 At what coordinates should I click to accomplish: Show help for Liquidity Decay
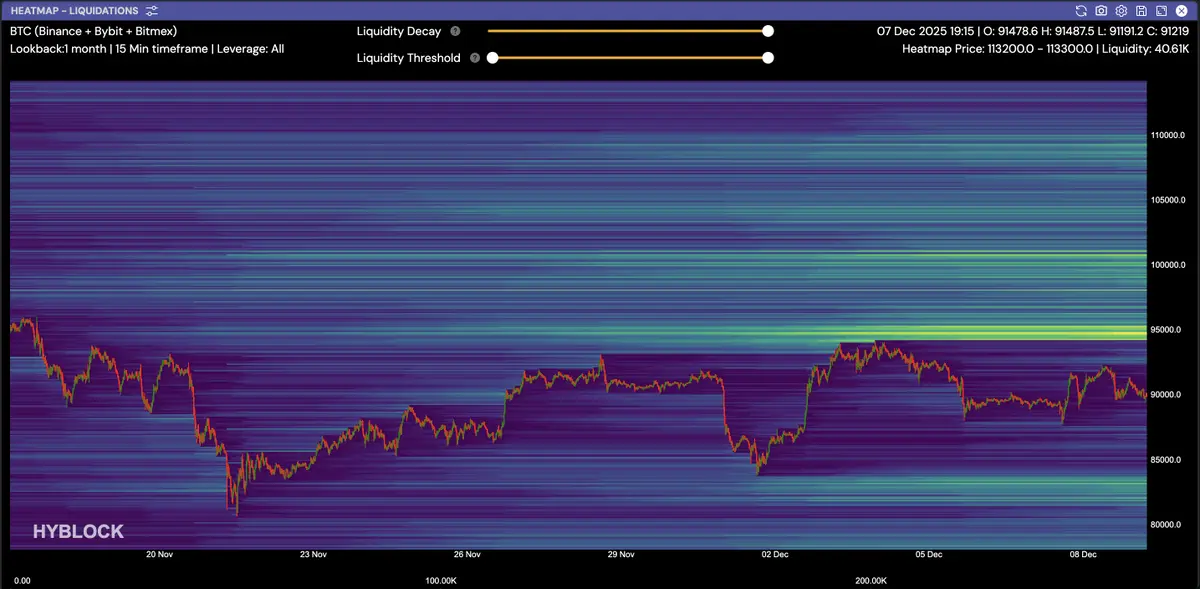pos(455,31)
